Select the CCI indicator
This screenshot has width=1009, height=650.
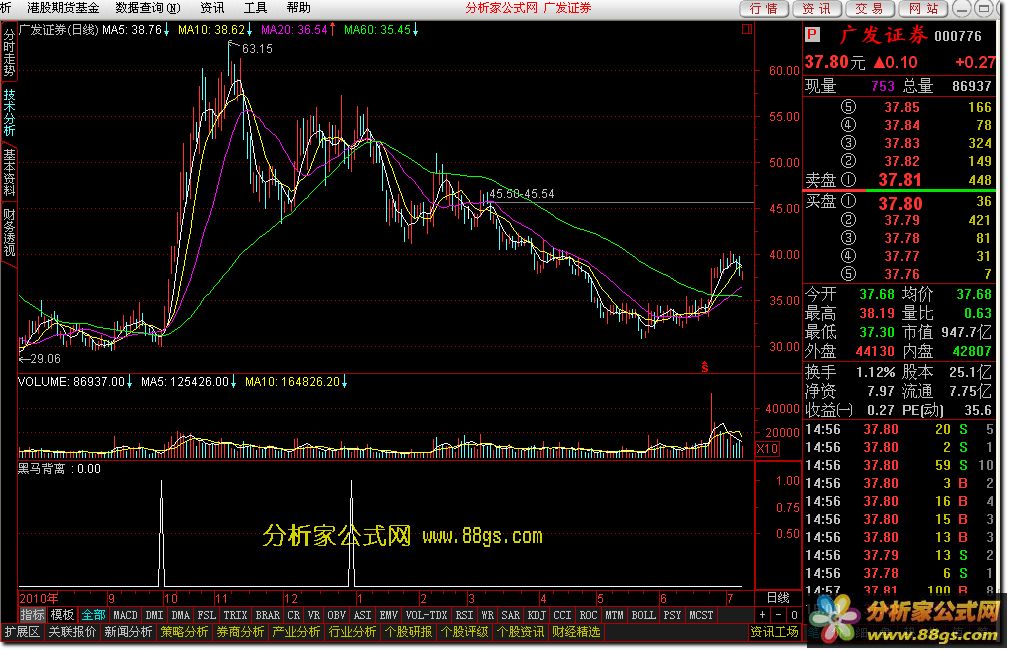(x=562, y=615)
